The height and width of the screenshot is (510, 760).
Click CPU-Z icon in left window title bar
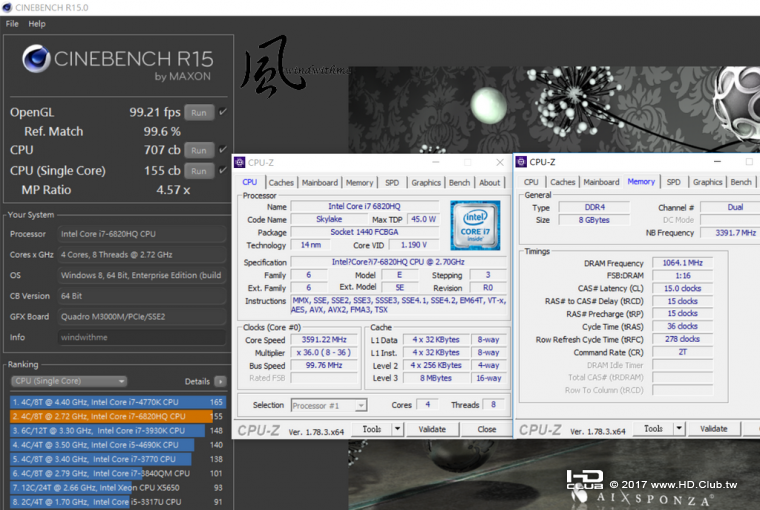click(x=239, y=162)
